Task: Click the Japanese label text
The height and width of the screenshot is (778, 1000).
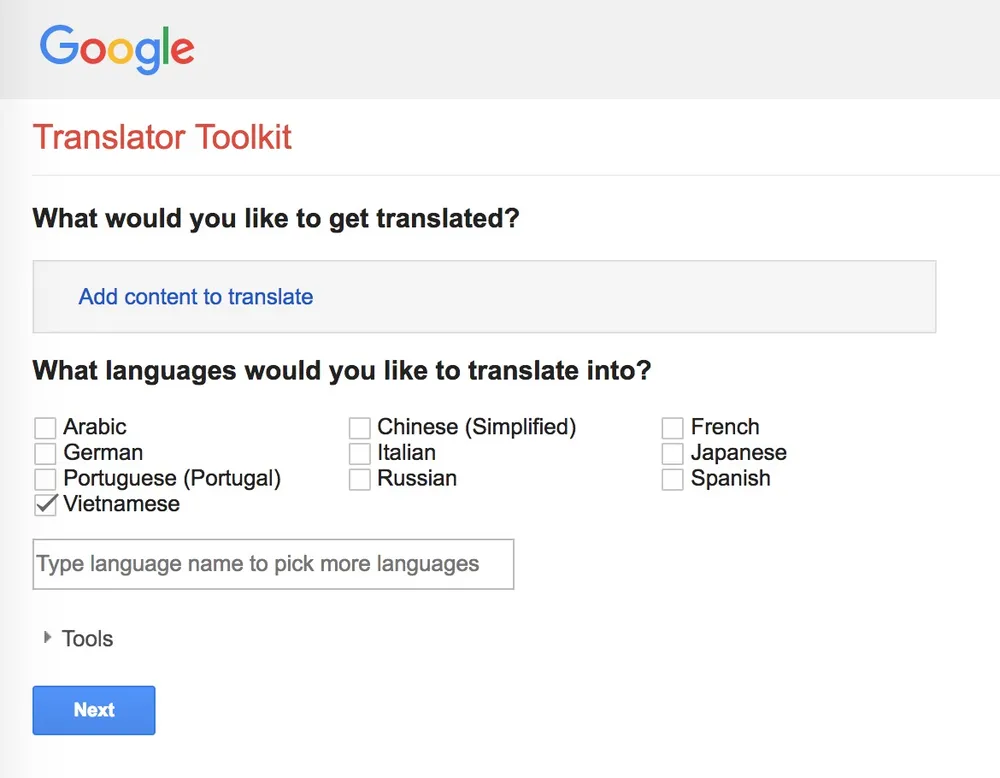Action: coord(738,453)
